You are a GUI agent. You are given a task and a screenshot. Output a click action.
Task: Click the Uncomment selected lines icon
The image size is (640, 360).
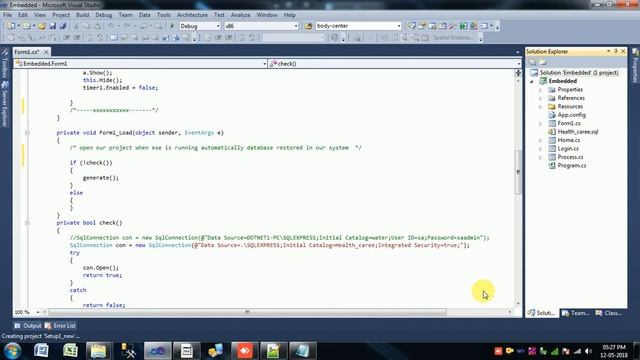tap(100, 38)
